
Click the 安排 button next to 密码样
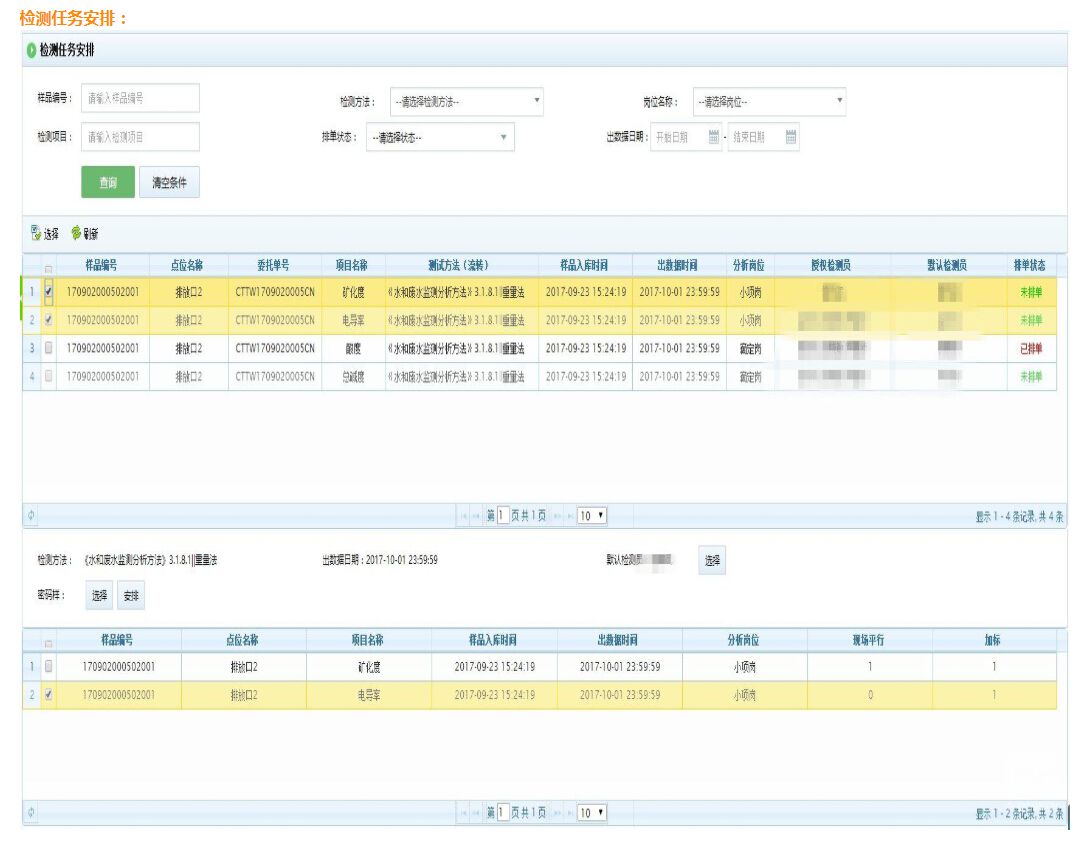coord(131,596)
